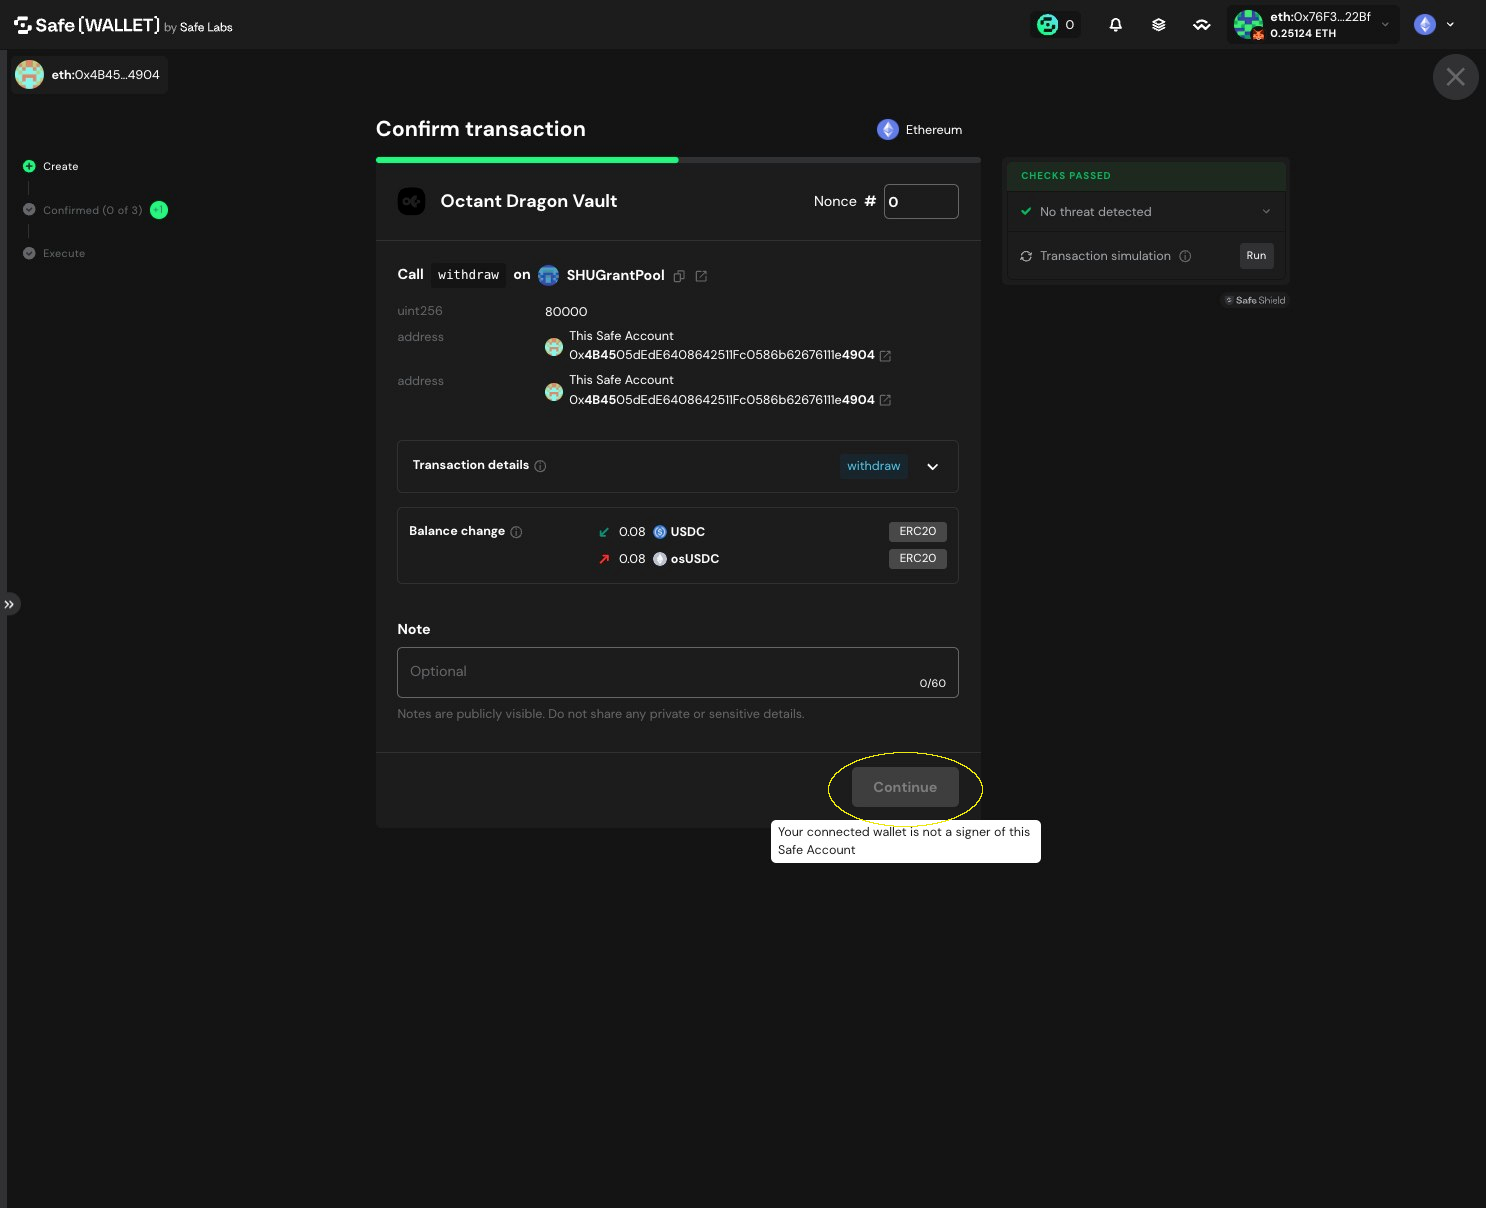Click the osUSDC token icon

[x=660, y=559]
